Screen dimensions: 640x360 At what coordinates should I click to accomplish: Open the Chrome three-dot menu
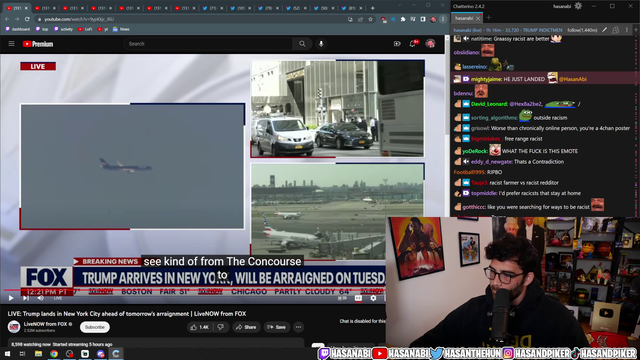pos(443,19)
